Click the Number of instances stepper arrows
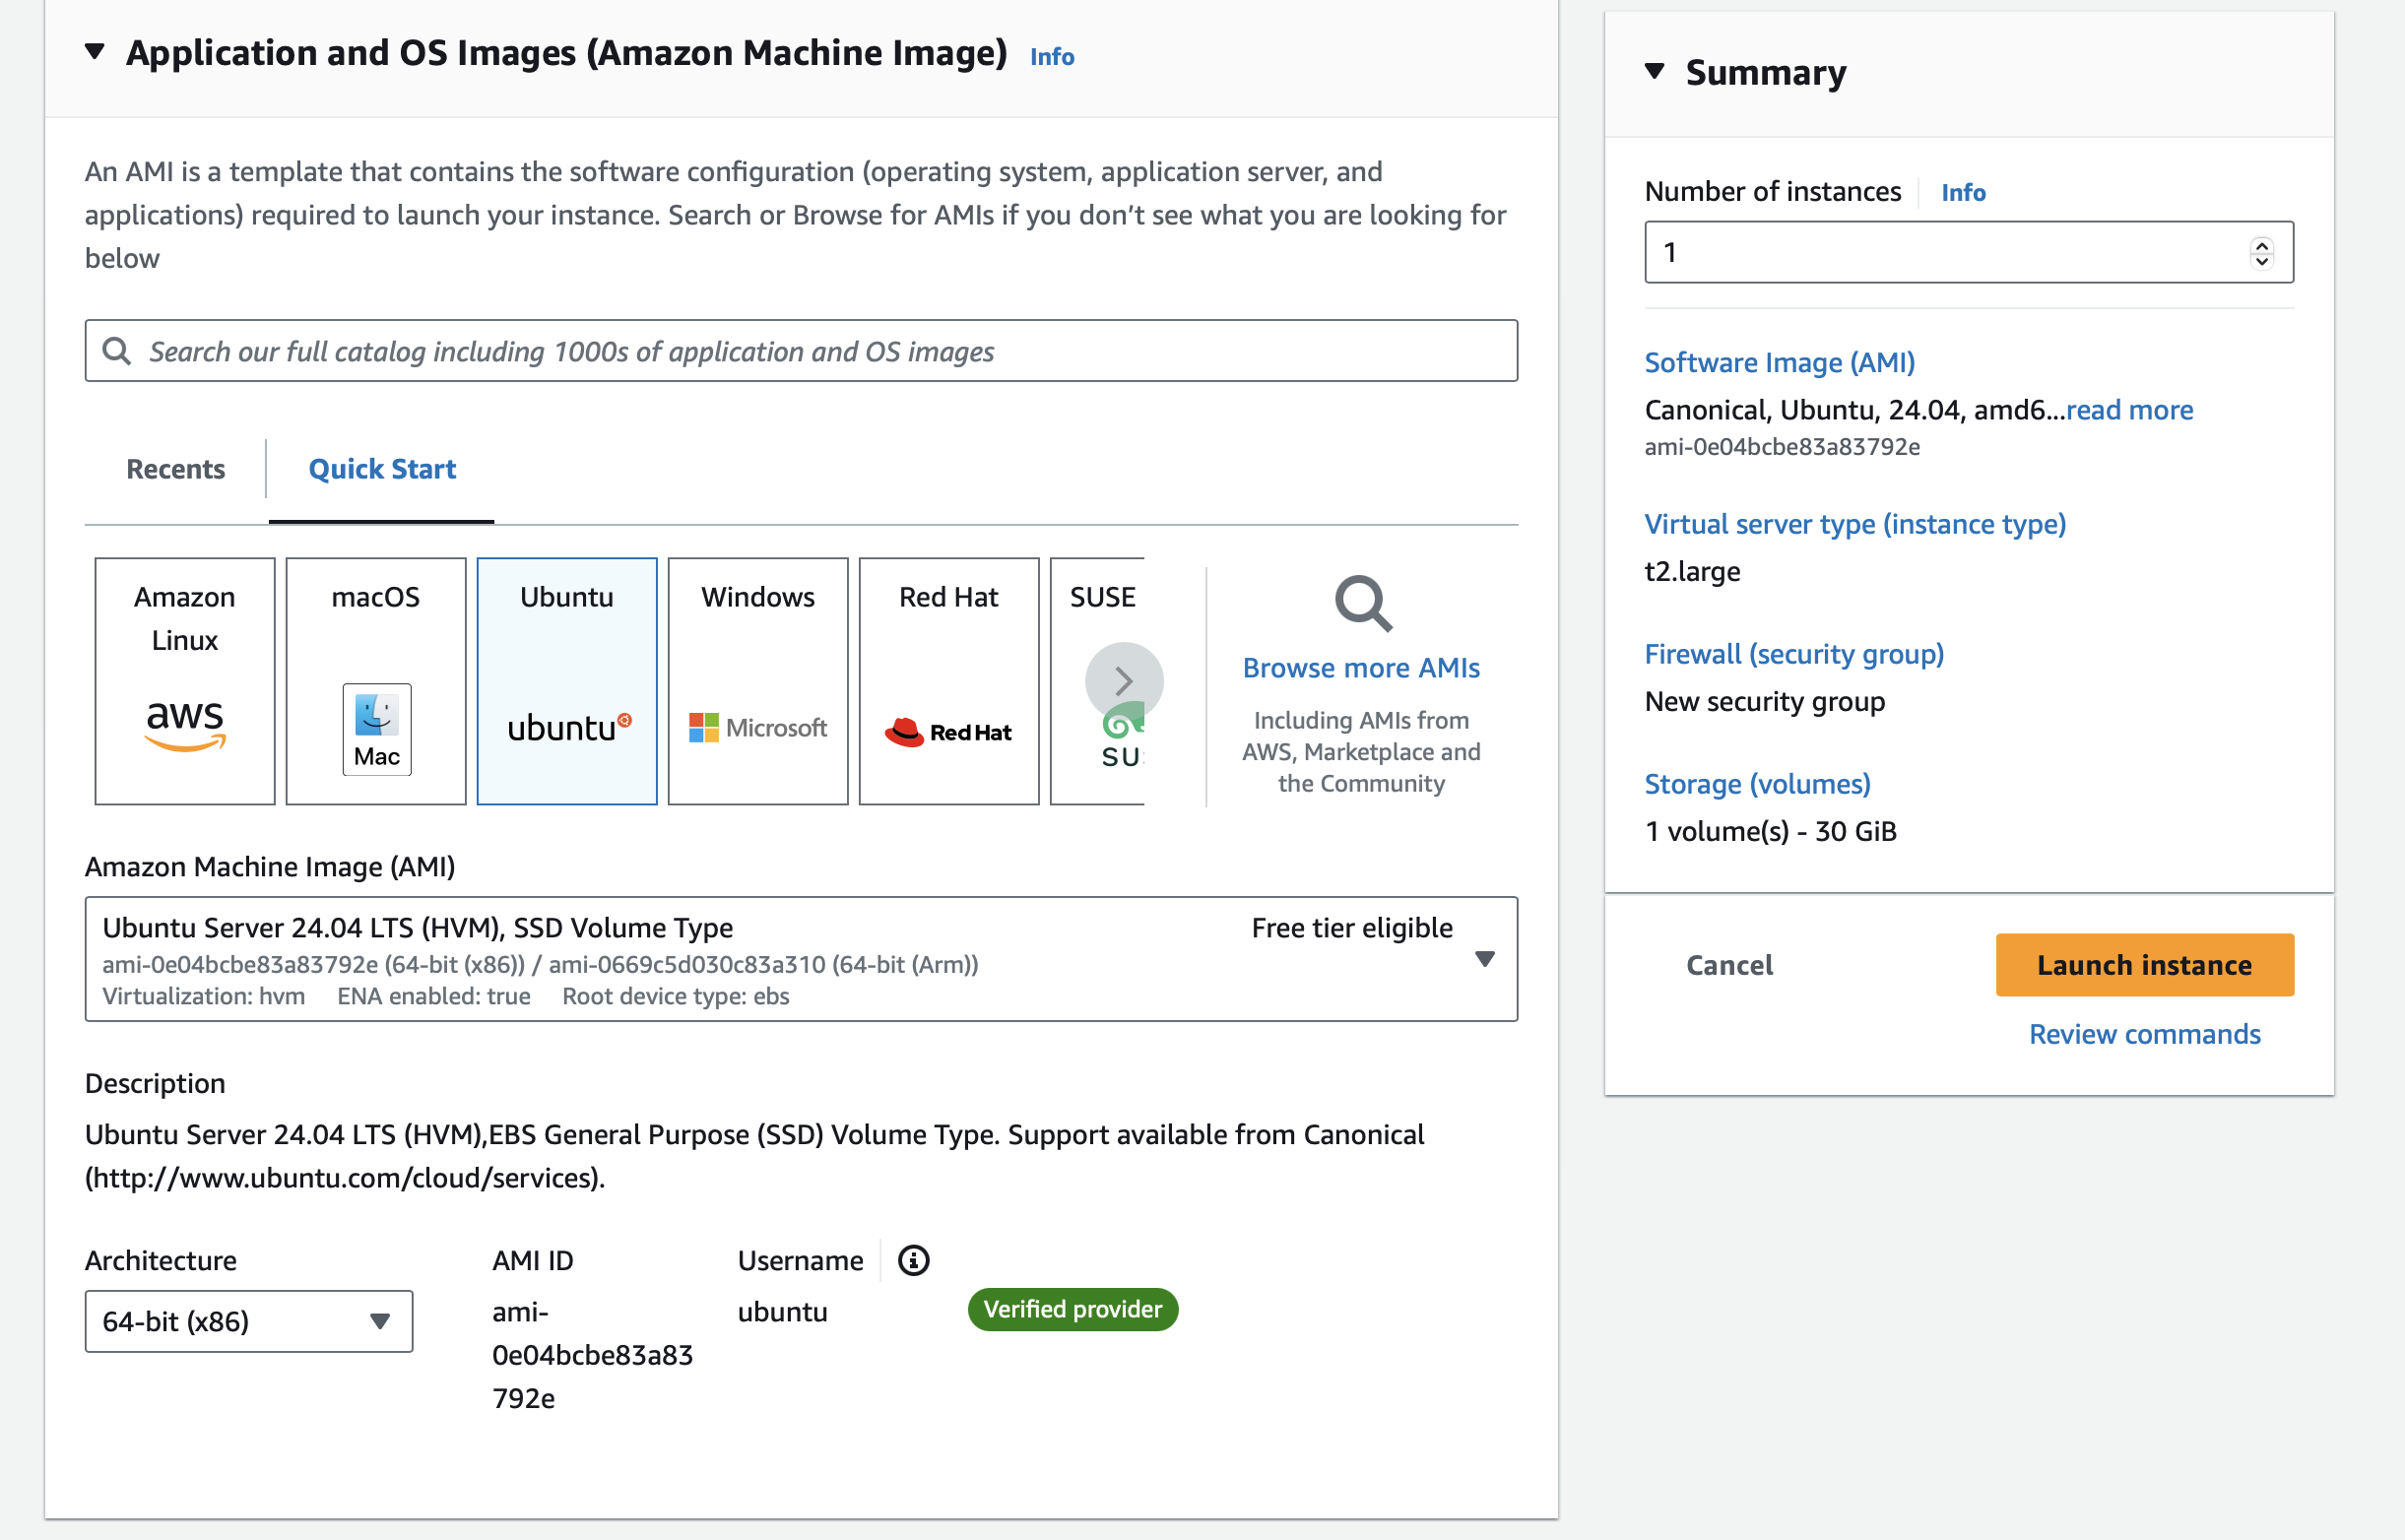The height and width of the screenshot is (1540, 2405). pyautogui.click(x=2261, y=252)
